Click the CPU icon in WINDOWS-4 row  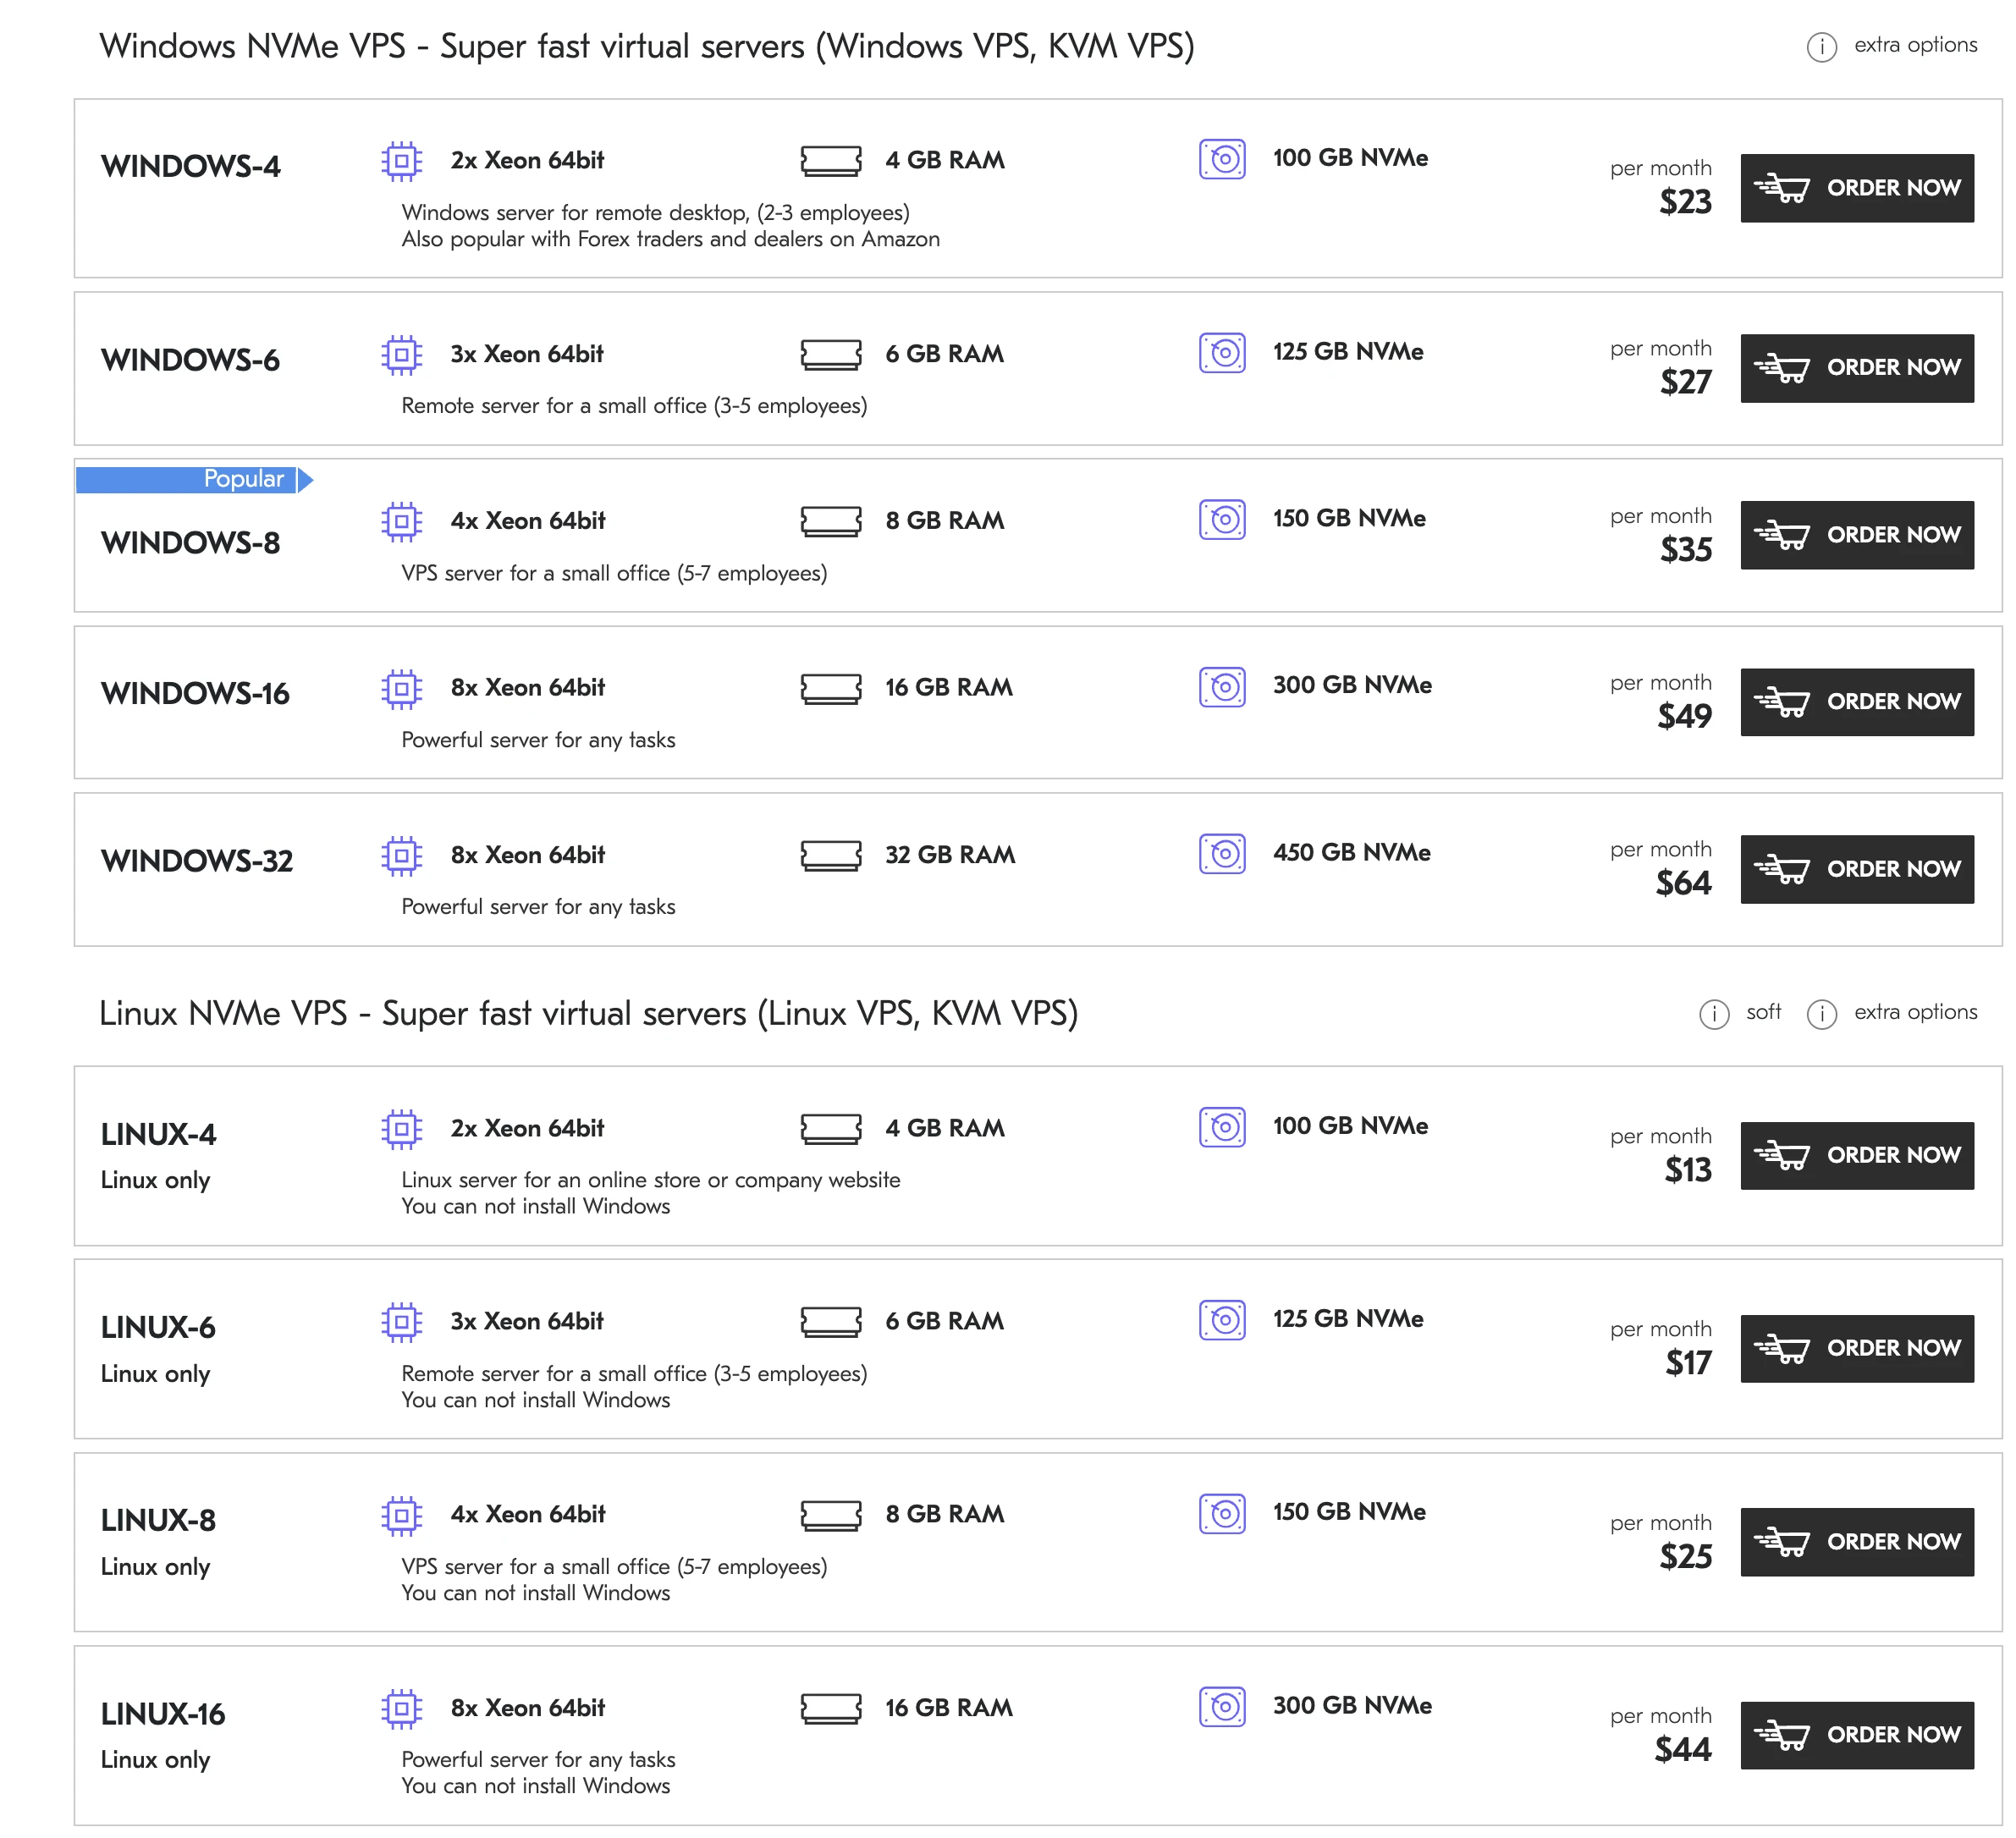click(x=401, y=160)
